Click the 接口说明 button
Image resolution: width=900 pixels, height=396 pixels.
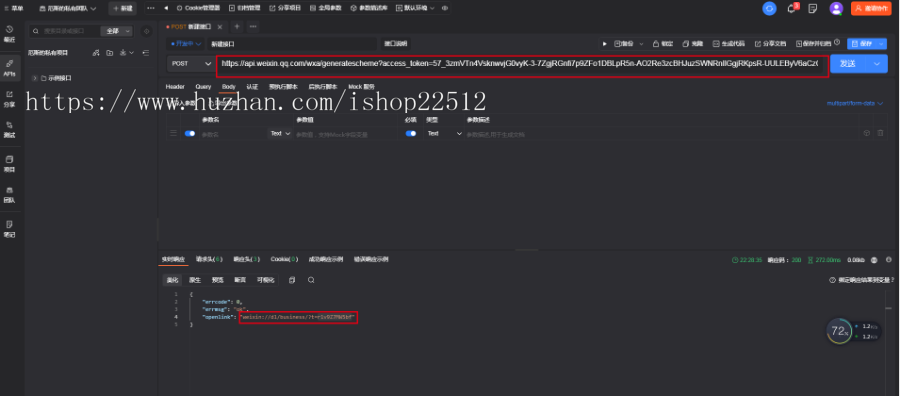(395, 44)
